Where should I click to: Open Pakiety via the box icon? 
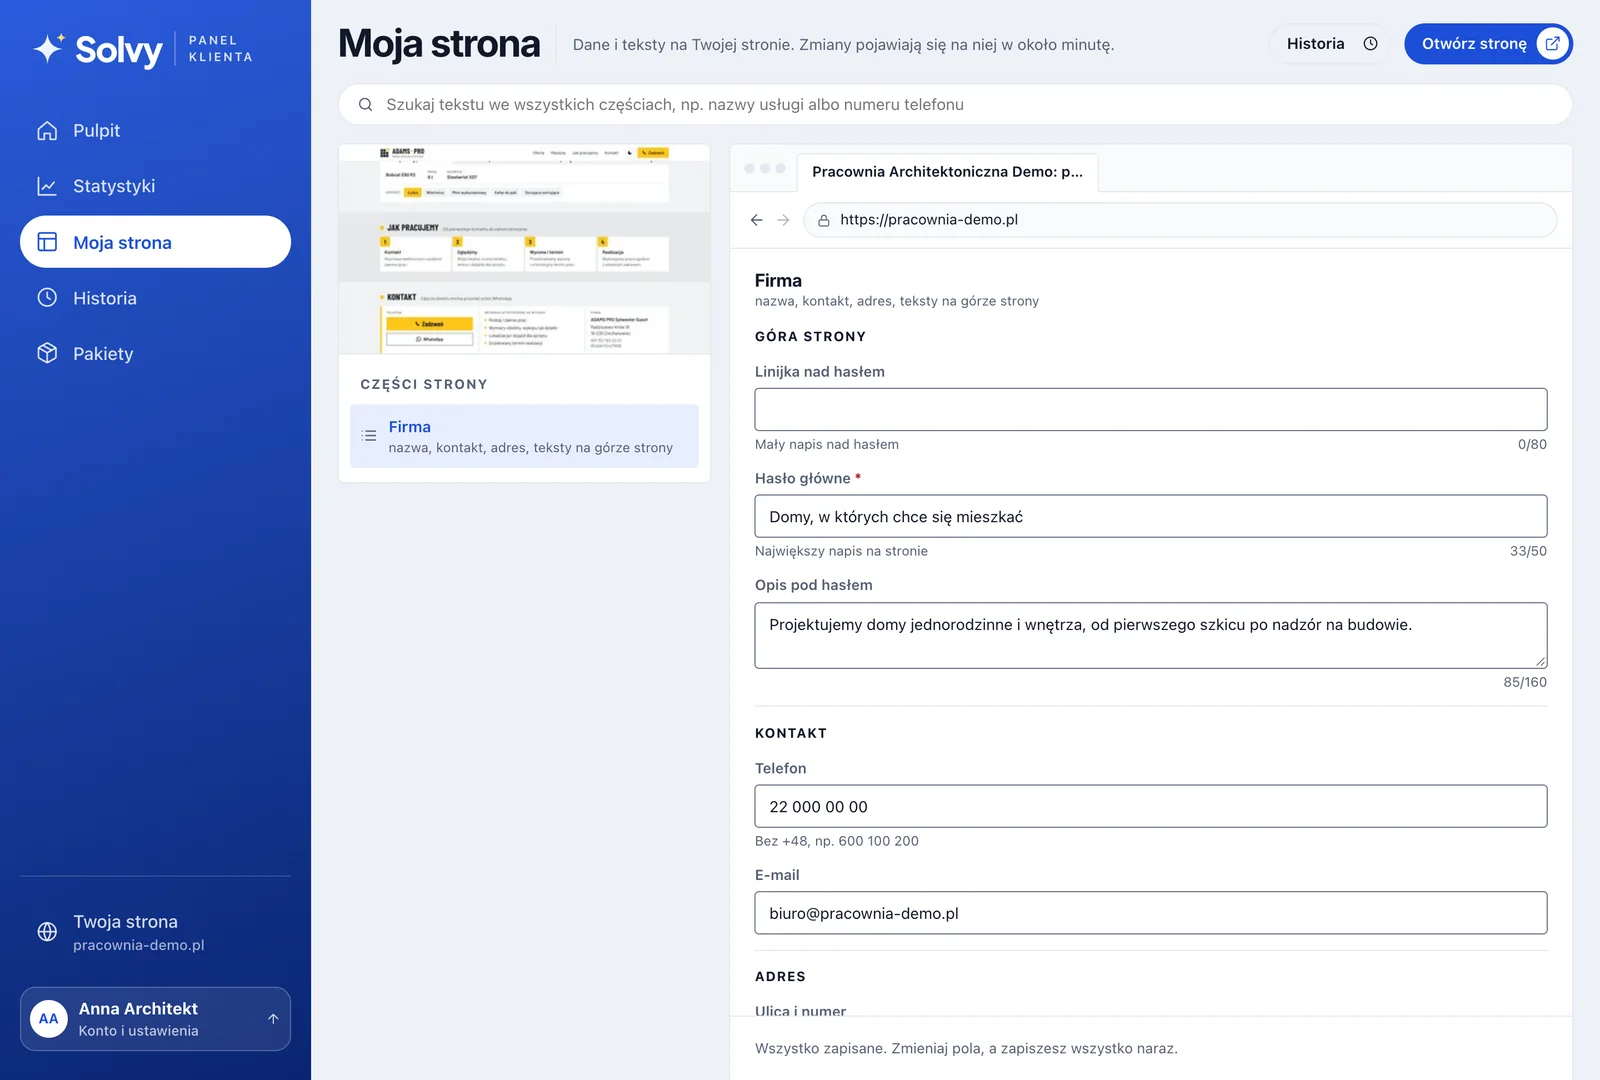(x=47, y=353)
